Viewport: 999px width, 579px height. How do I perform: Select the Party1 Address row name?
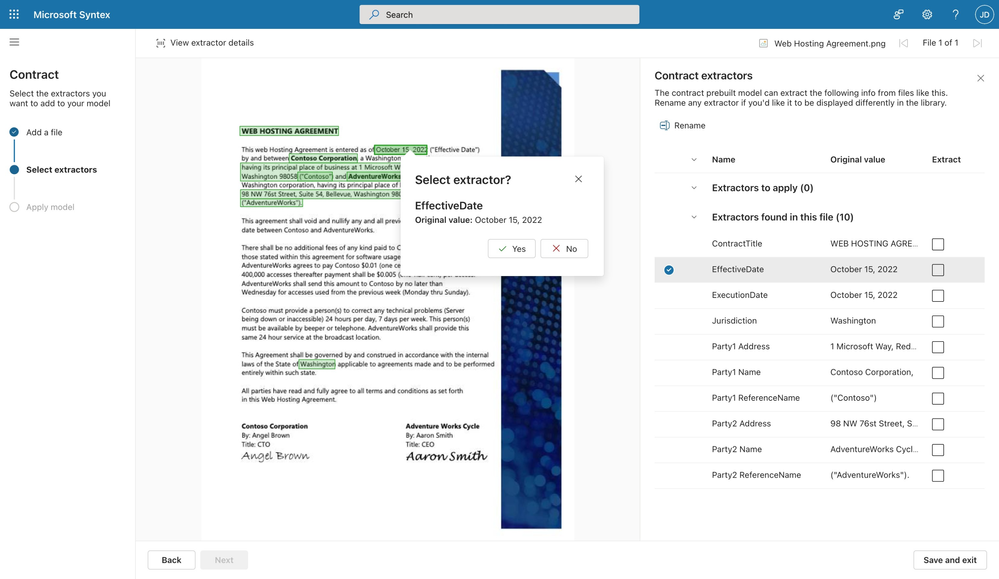(x=740, y=347)
